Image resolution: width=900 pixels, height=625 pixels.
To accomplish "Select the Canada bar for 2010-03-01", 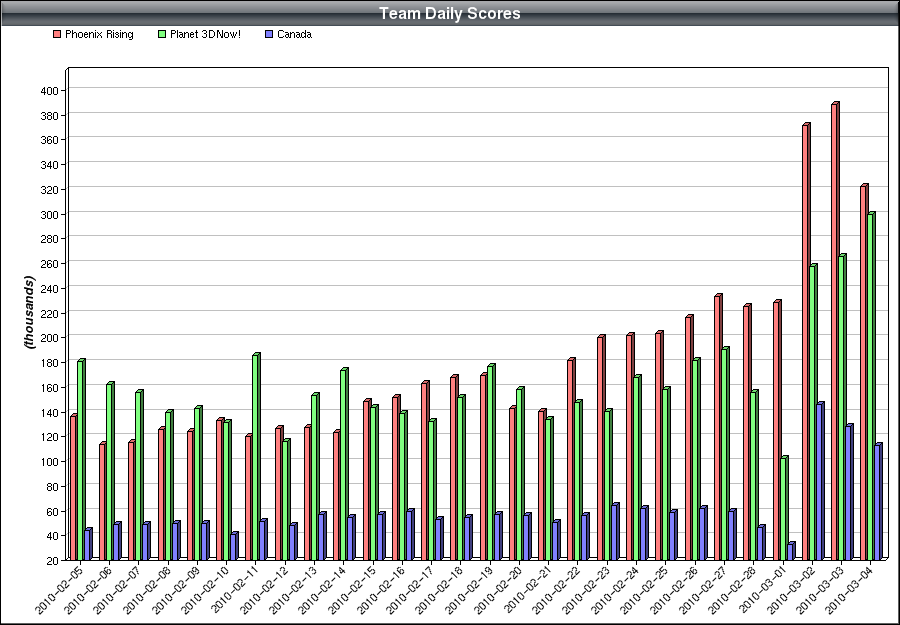I will point(791,552).
